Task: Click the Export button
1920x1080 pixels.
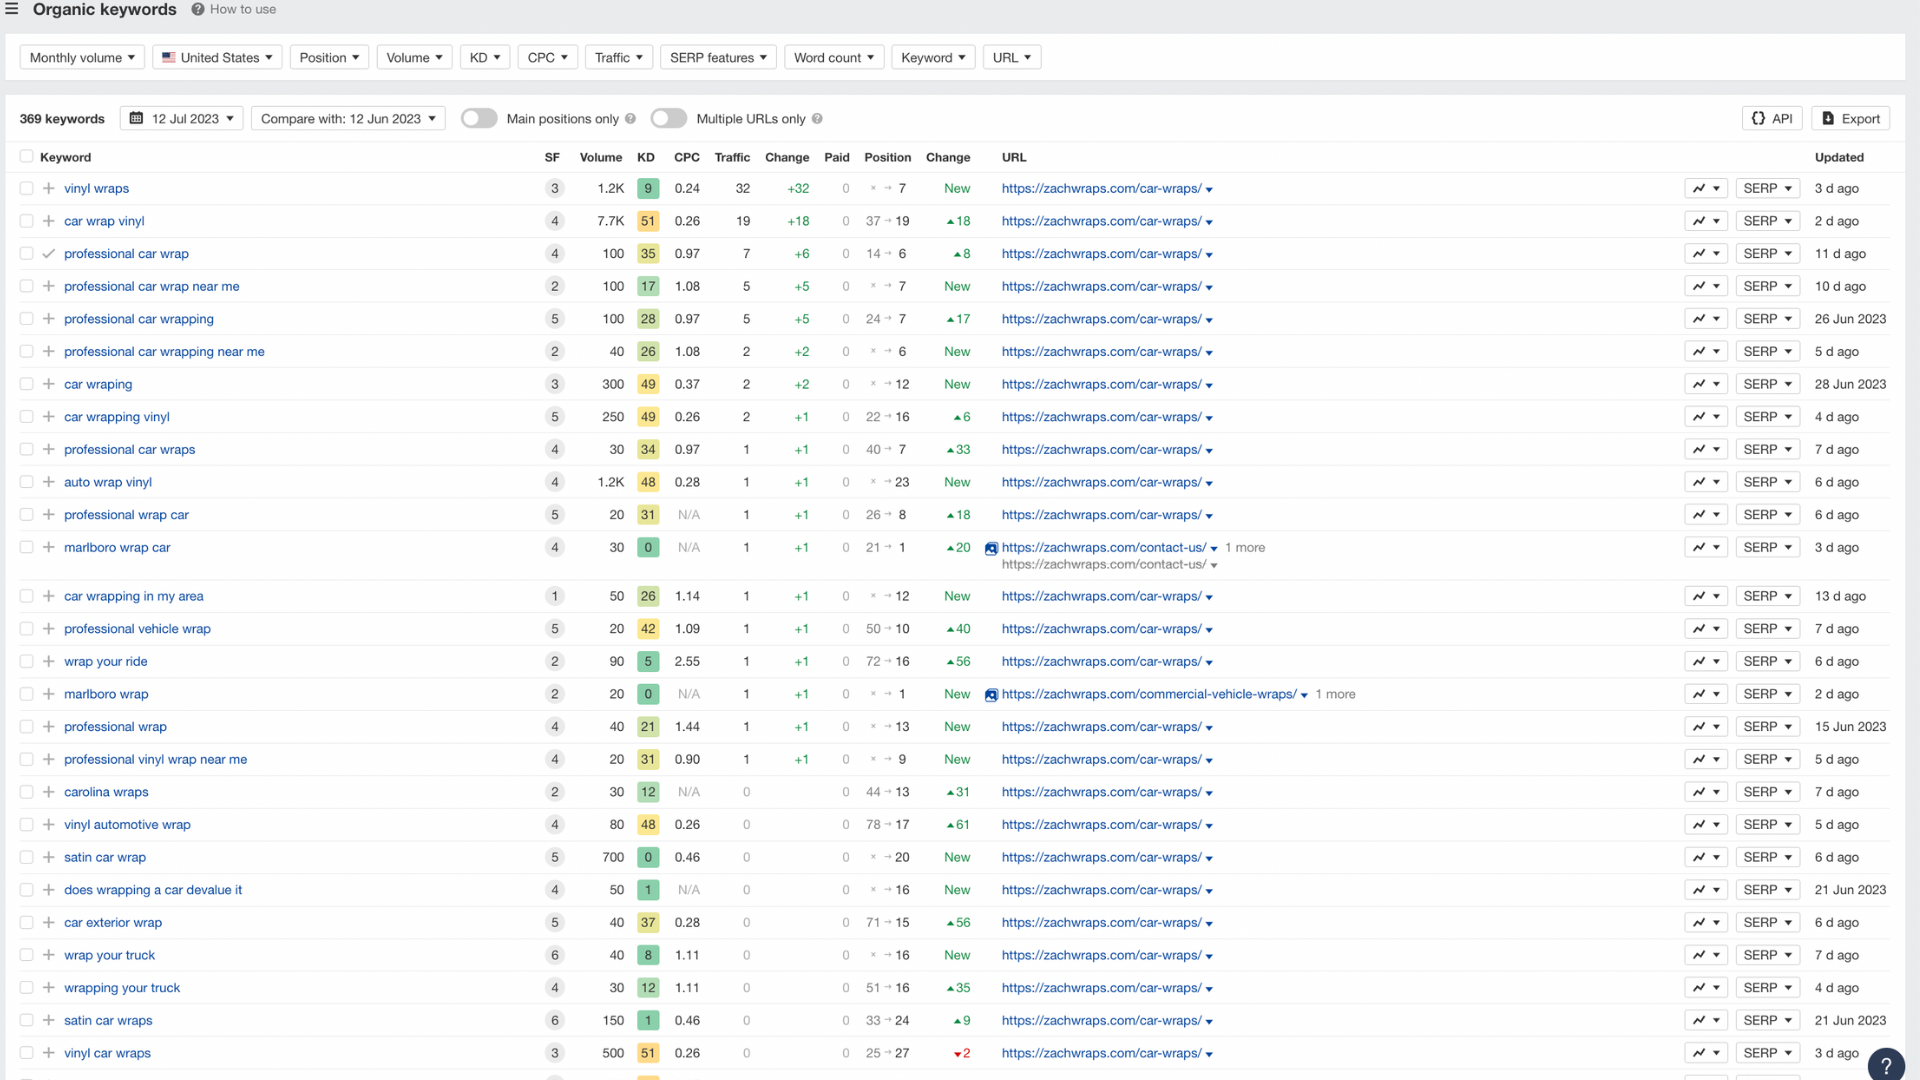Action: [x=1851, y=118]
